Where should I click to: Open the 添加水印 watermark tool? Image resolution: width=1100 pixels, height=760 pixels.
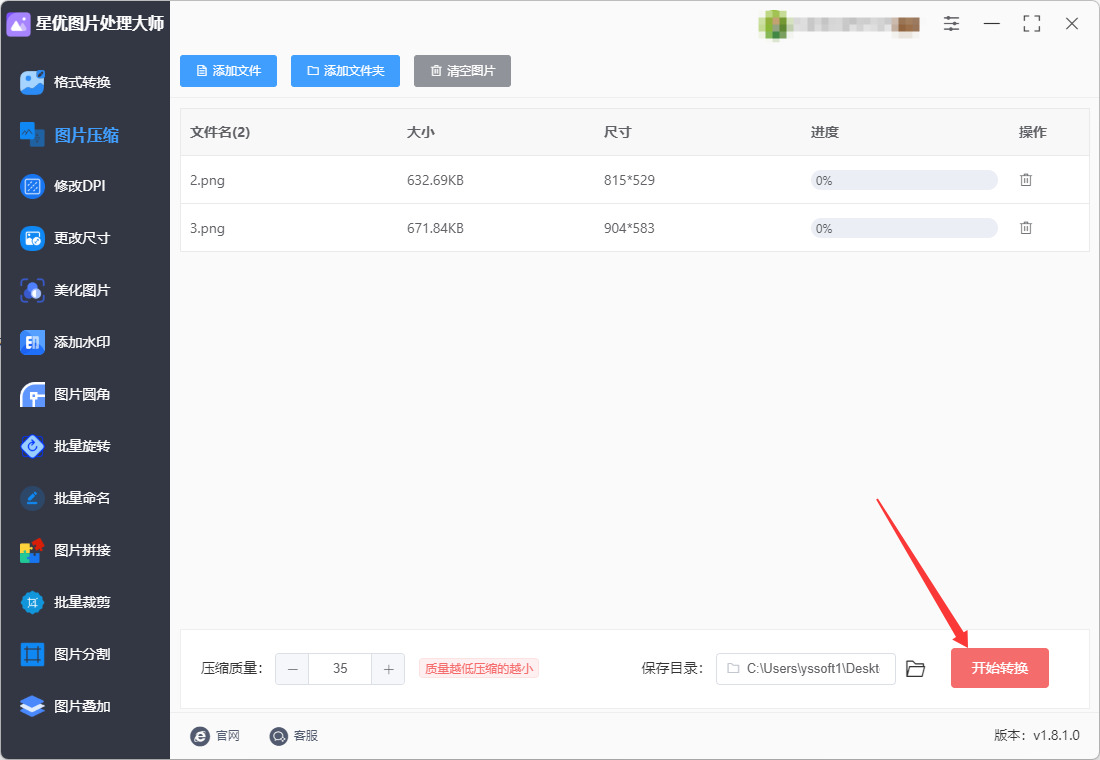[x=65, y=342]
